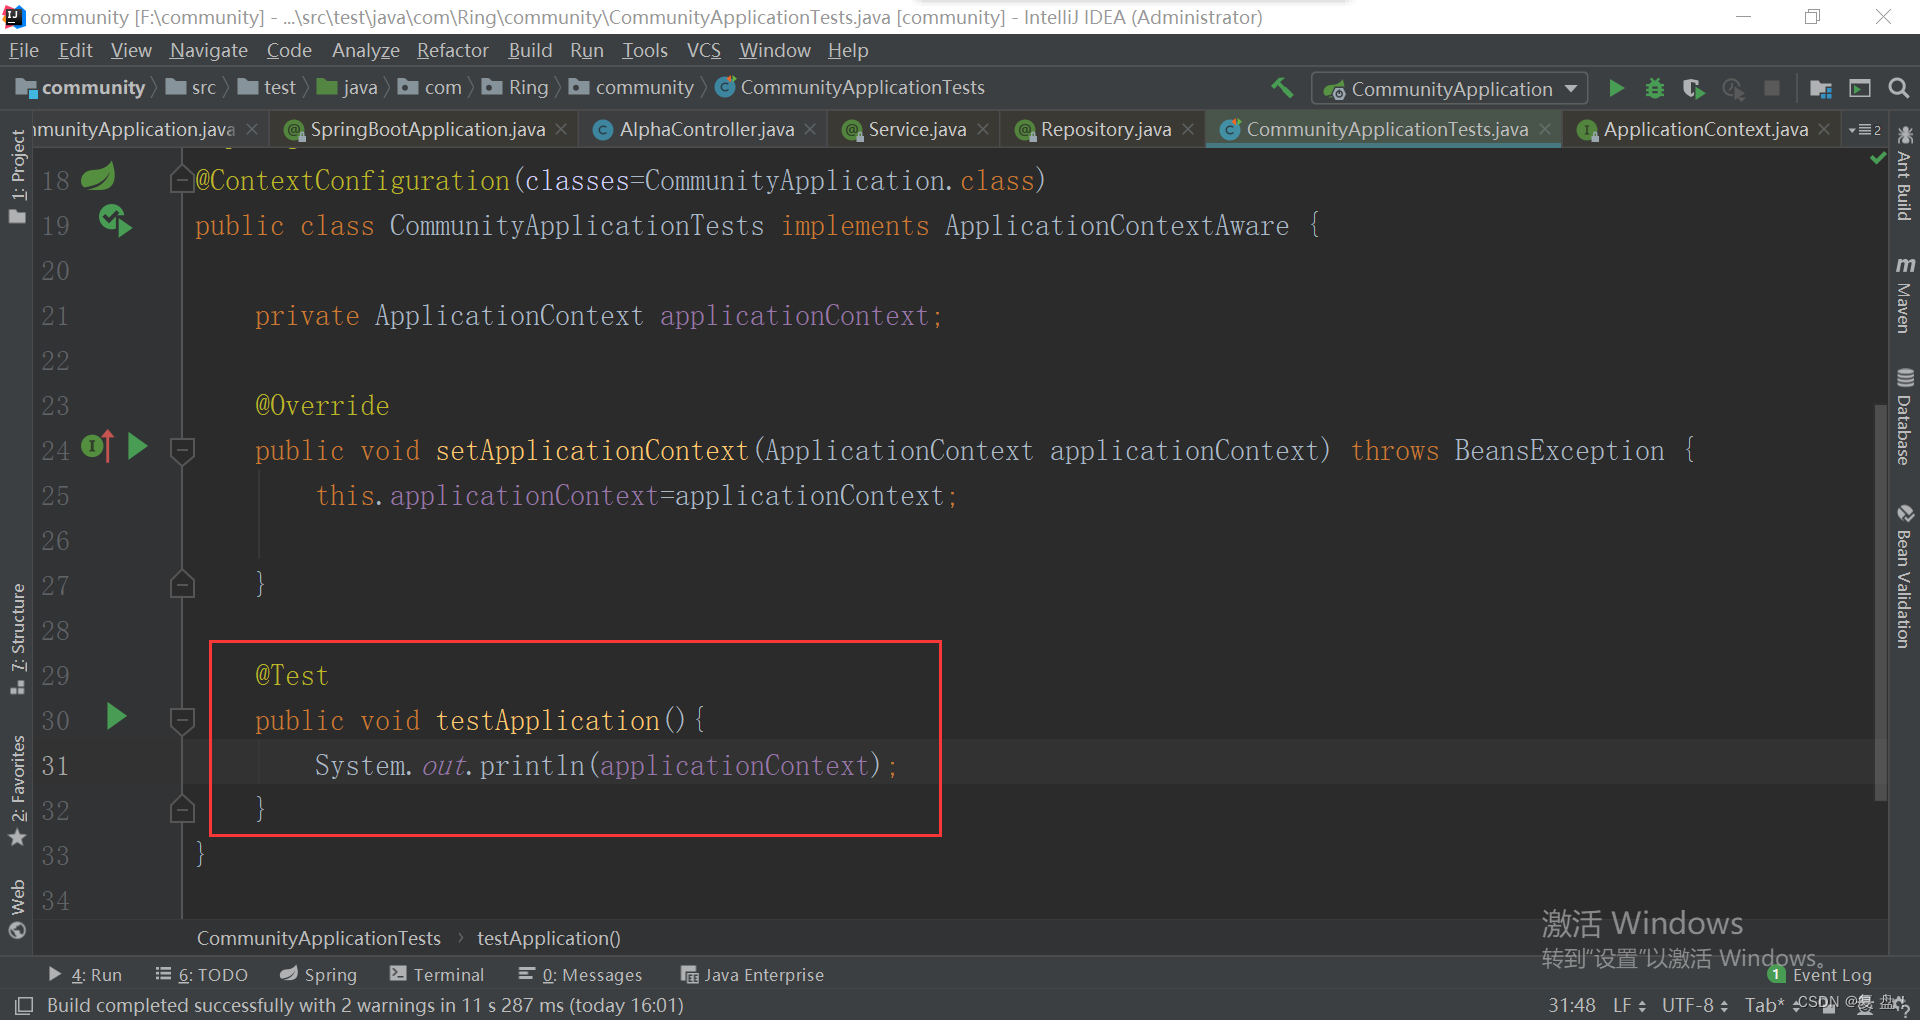Click the fold end marker on line 32
This screenshot has width=1920, height=1020.
click(x=182, y=810)
